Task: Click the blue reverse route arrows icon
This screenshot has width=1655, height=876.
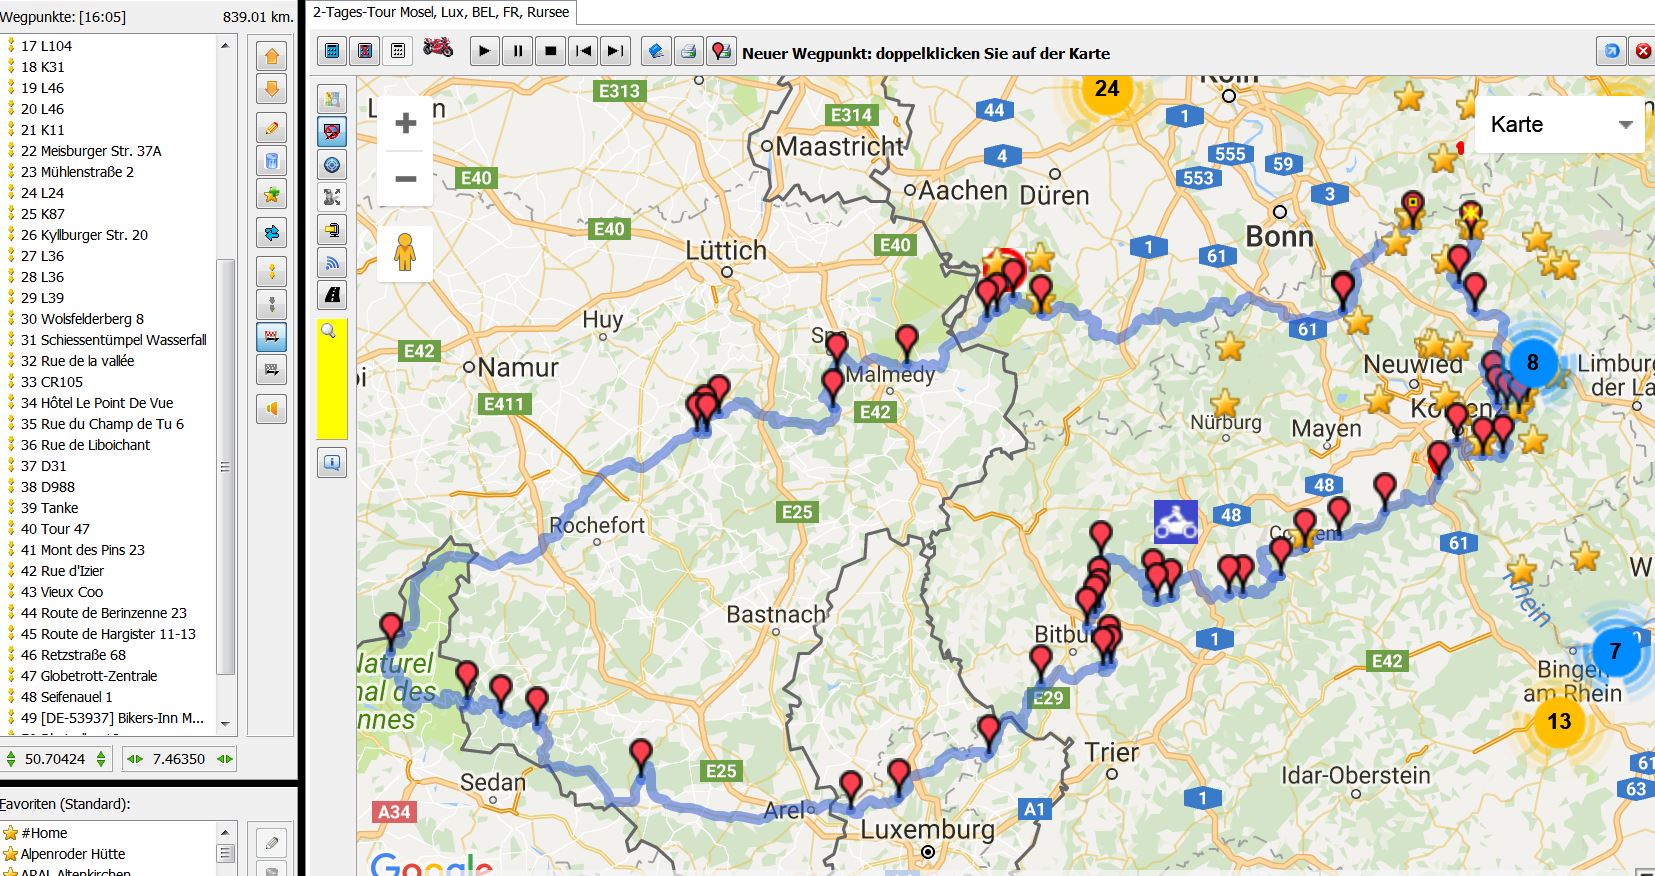Action: 271,233
